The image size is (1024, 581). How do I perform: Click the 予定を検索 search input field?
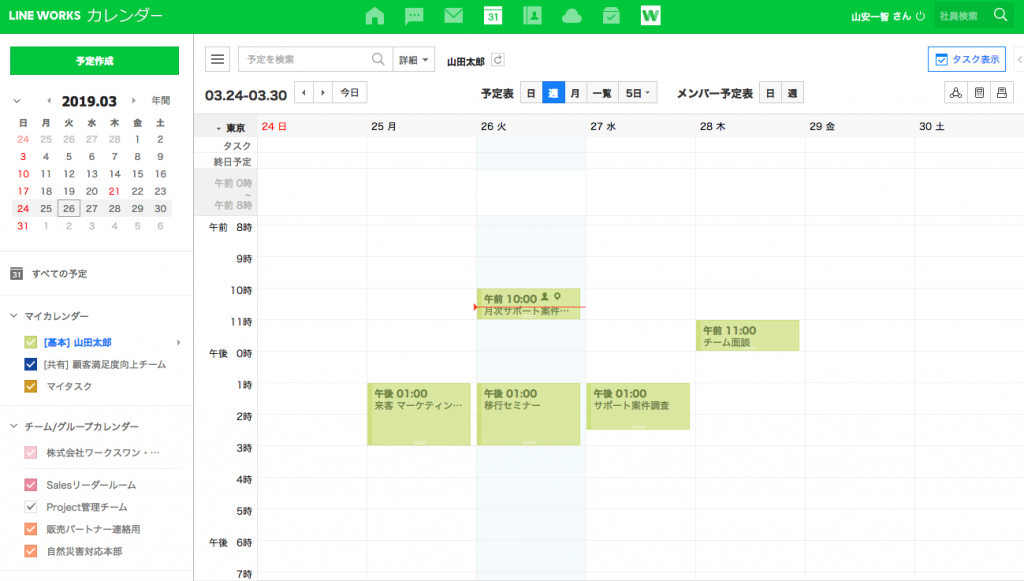[x=305, y=60]
